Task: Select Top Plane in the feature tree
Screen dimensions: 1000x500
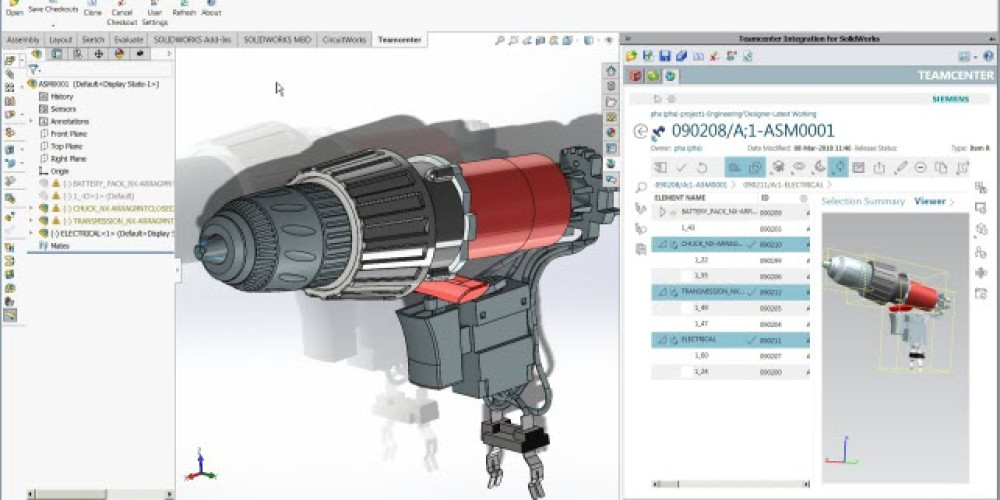Action: point(66,146)
